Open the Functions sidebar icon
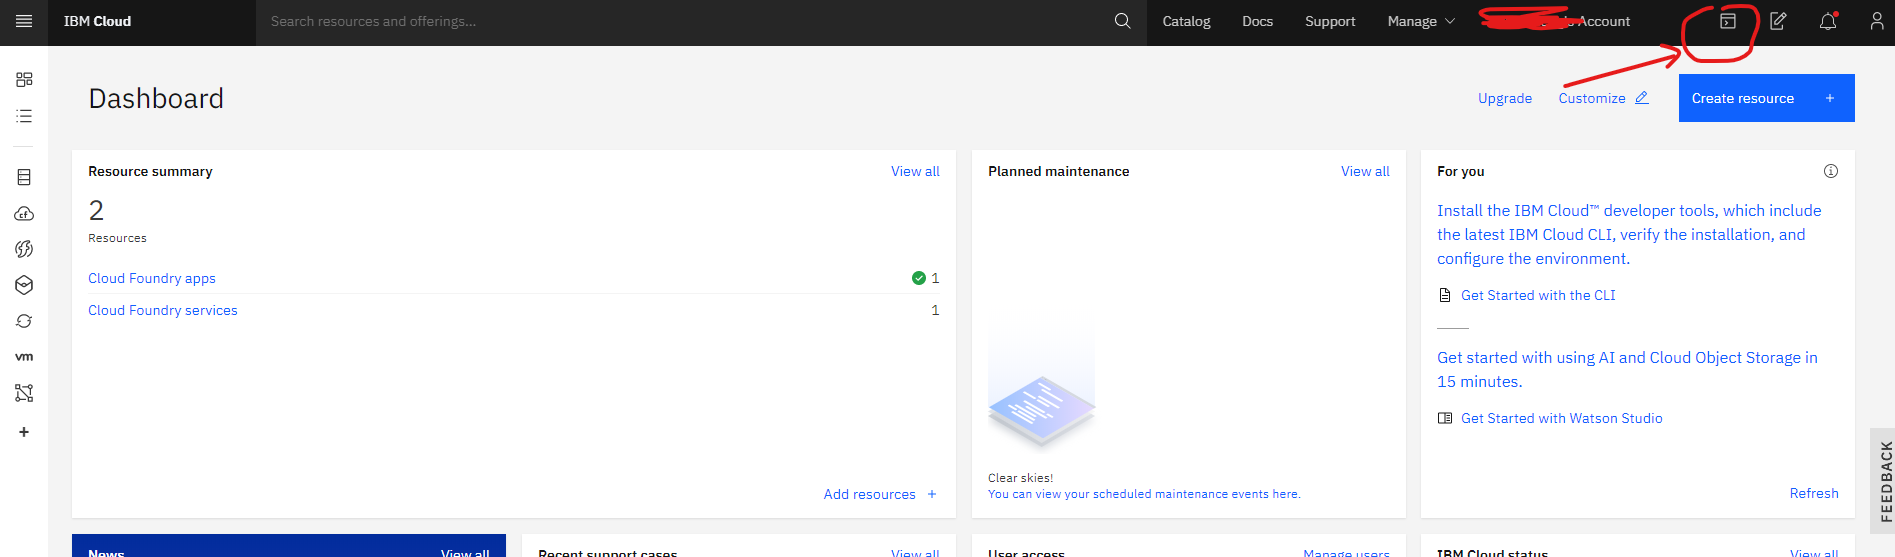Image resolution: width=1895 pixels, height=557 pixels. pos(24,249)
